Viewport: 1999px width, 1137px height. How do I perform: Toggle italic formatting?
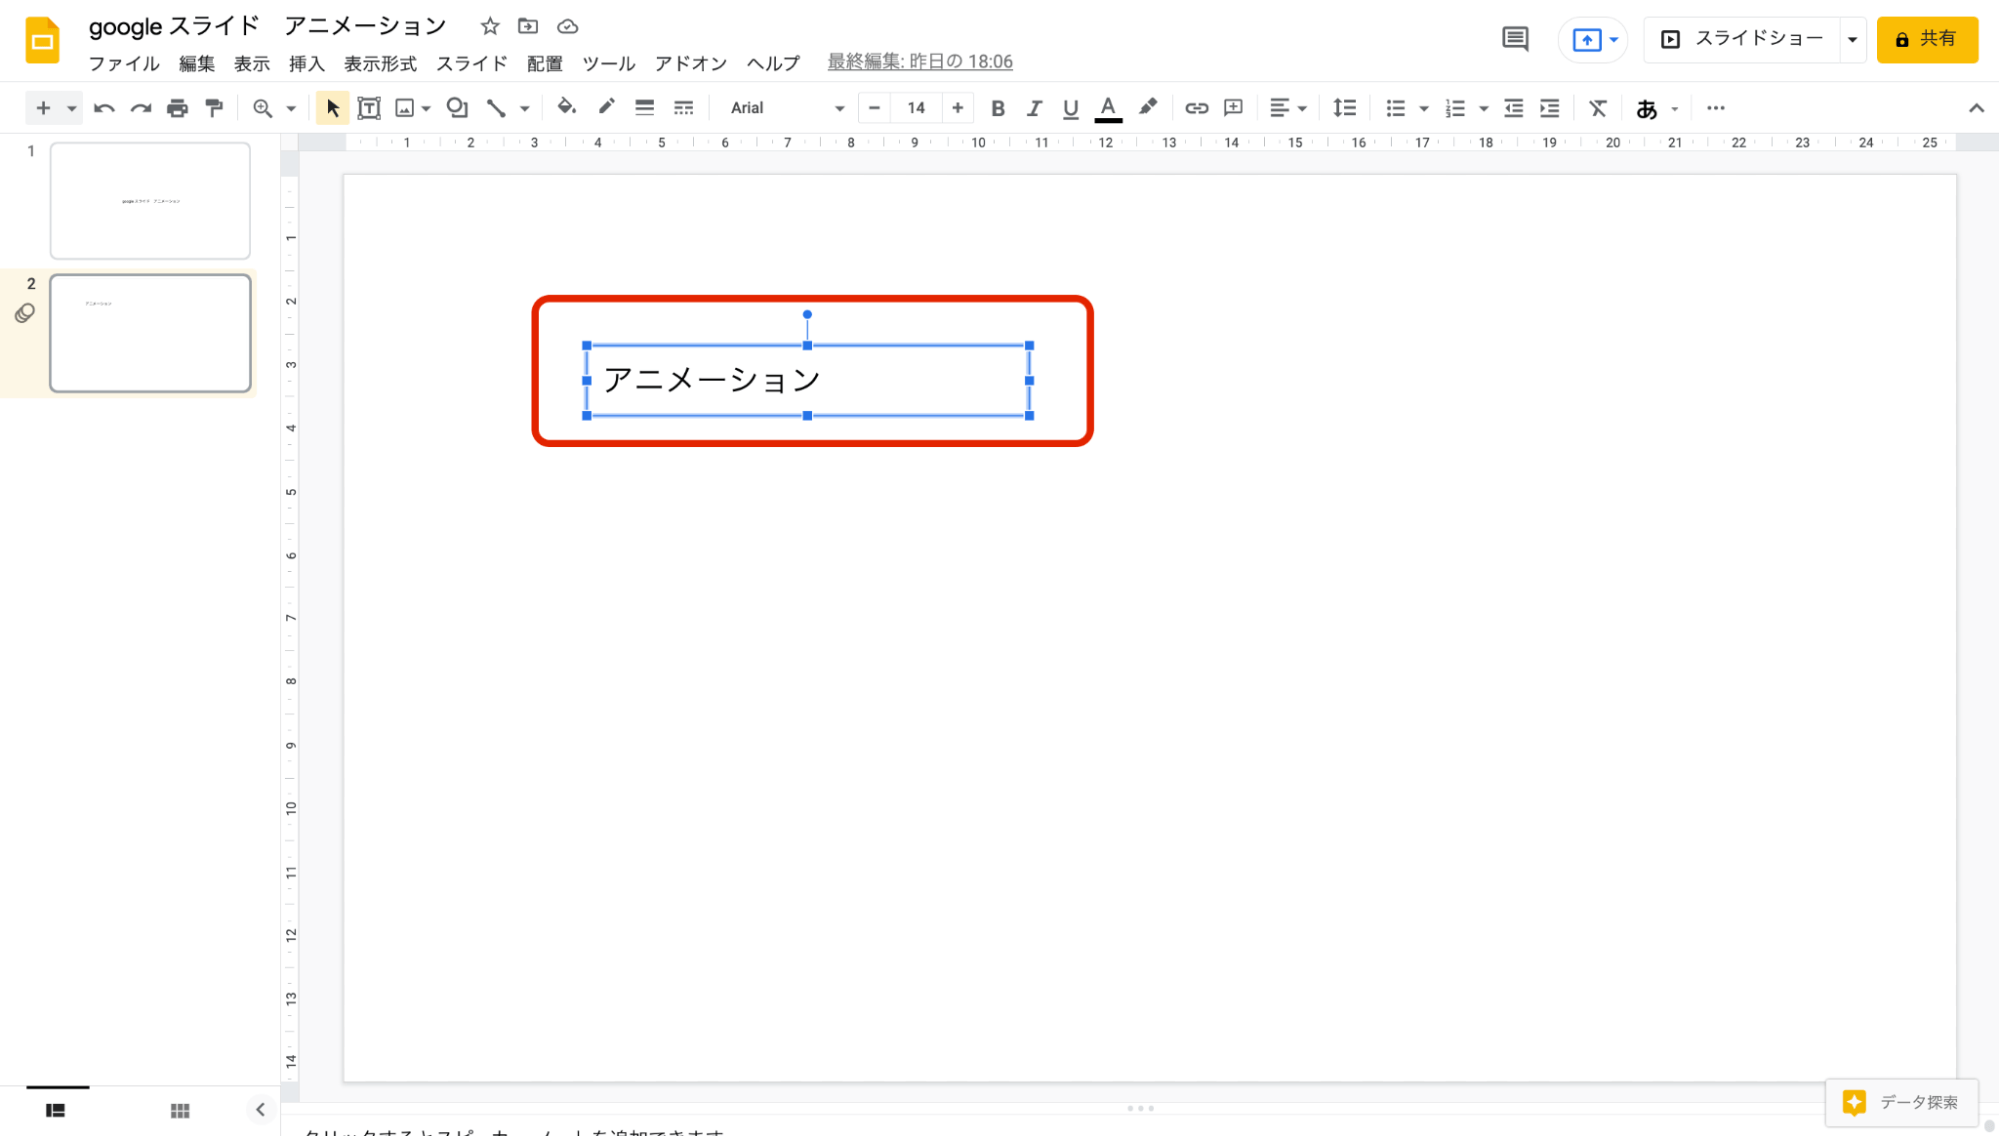(1034, 108)
